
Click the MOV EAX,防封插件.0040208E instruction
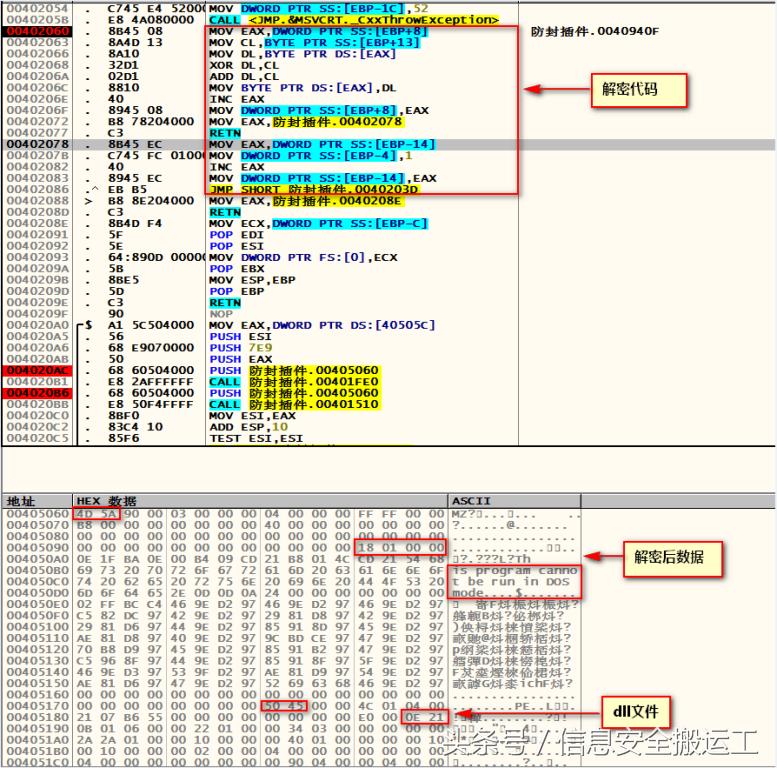[306, 201]
